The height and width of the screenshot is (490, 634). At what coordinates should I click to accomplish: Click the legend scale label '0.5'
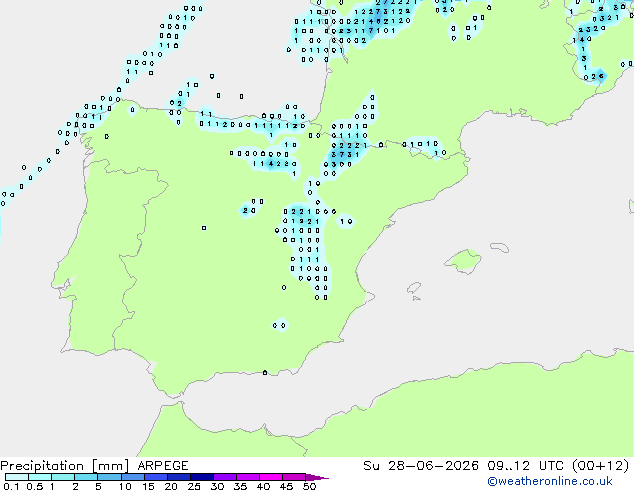tap(35, 486)
